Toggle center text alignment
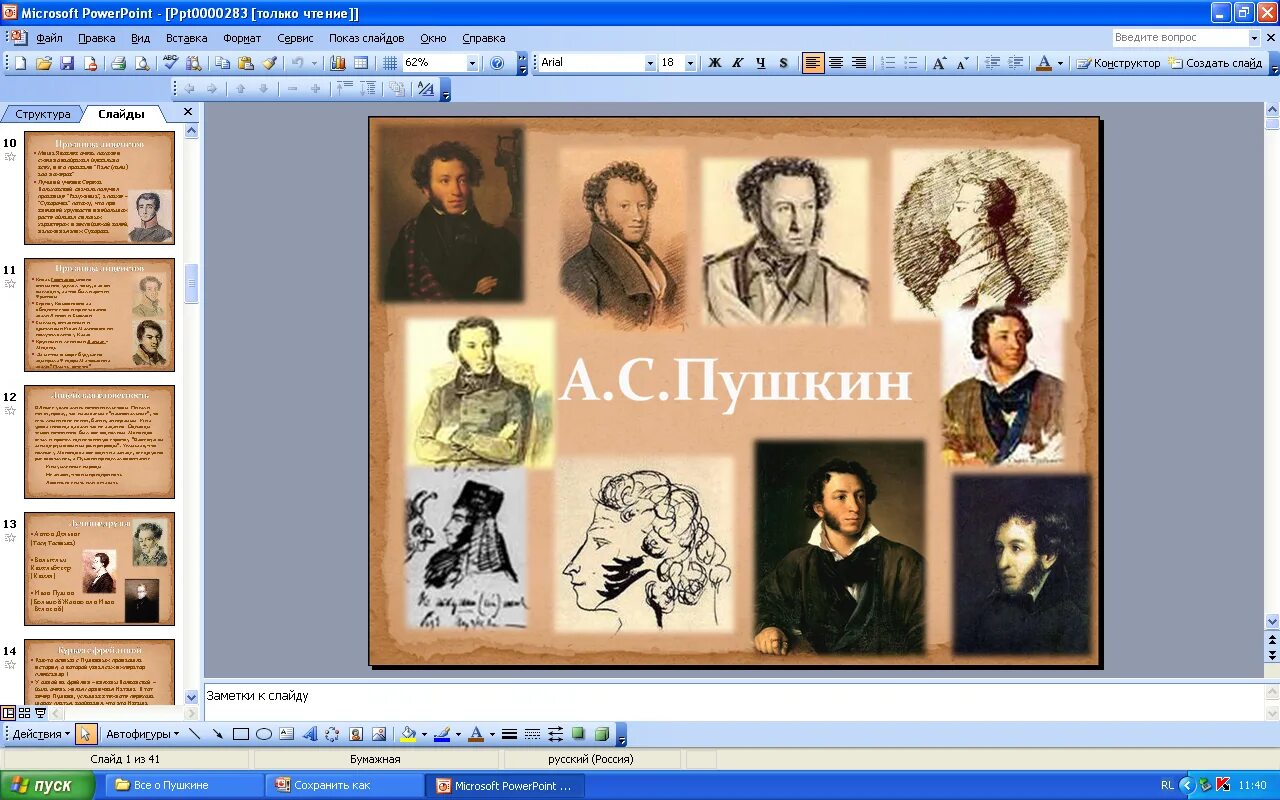 click(x=836, y=63)
